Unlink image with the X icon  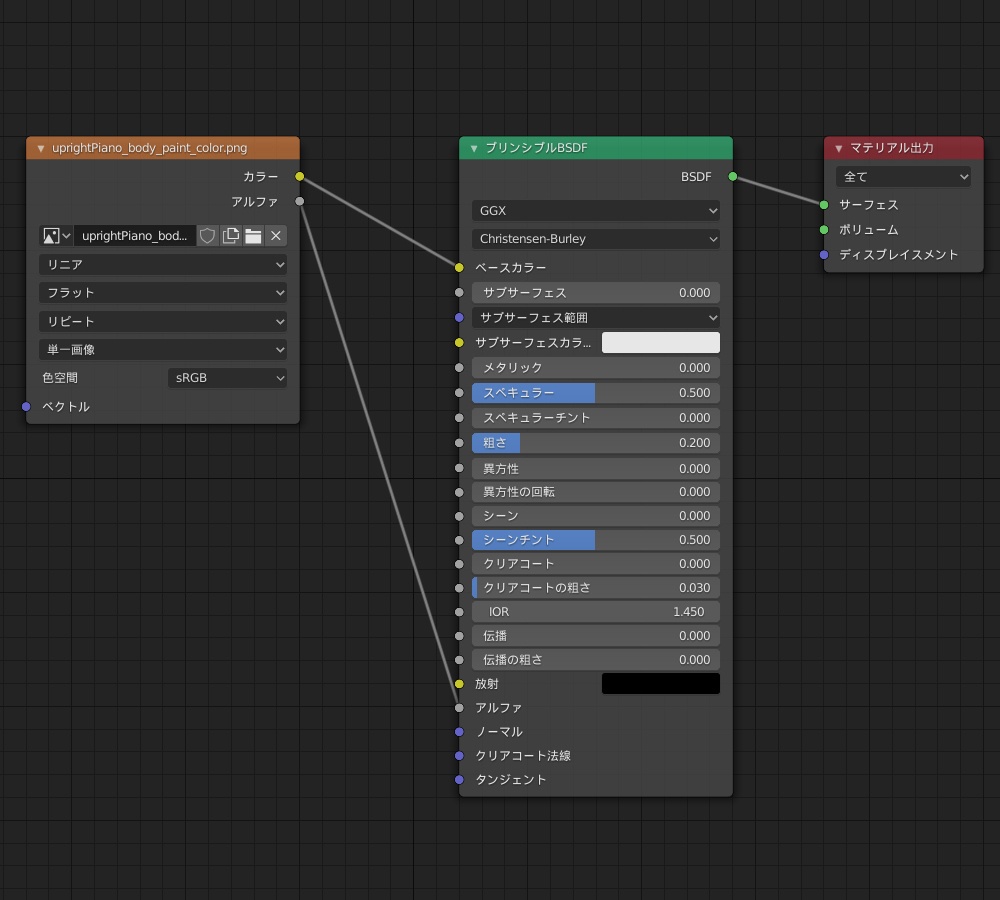pos(276,235)
